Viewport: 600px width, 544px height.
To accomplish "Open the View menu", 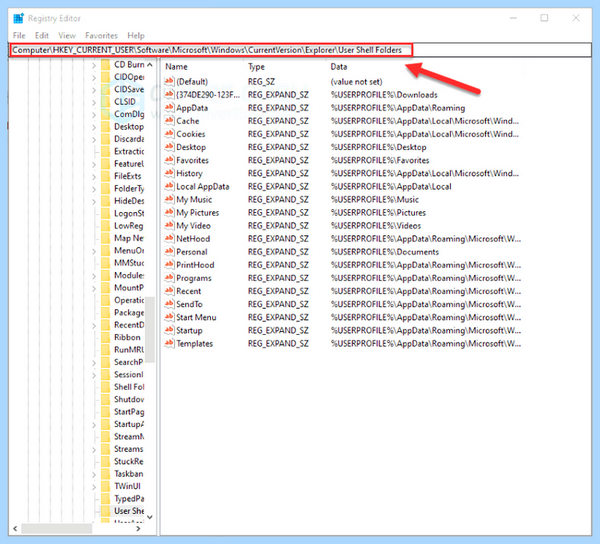I will 67,36.
